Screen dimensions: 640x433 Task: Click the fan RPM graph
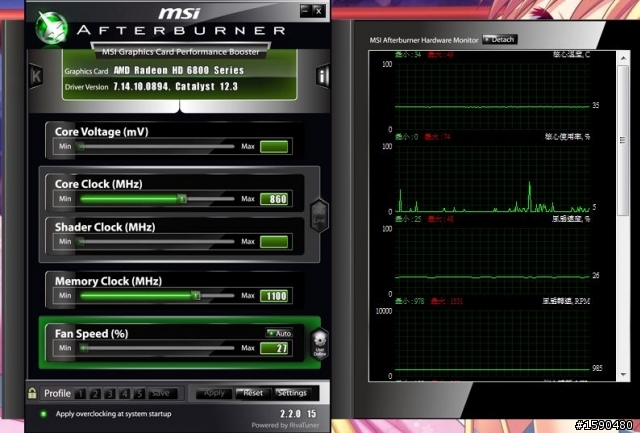(x=492, y=344)
